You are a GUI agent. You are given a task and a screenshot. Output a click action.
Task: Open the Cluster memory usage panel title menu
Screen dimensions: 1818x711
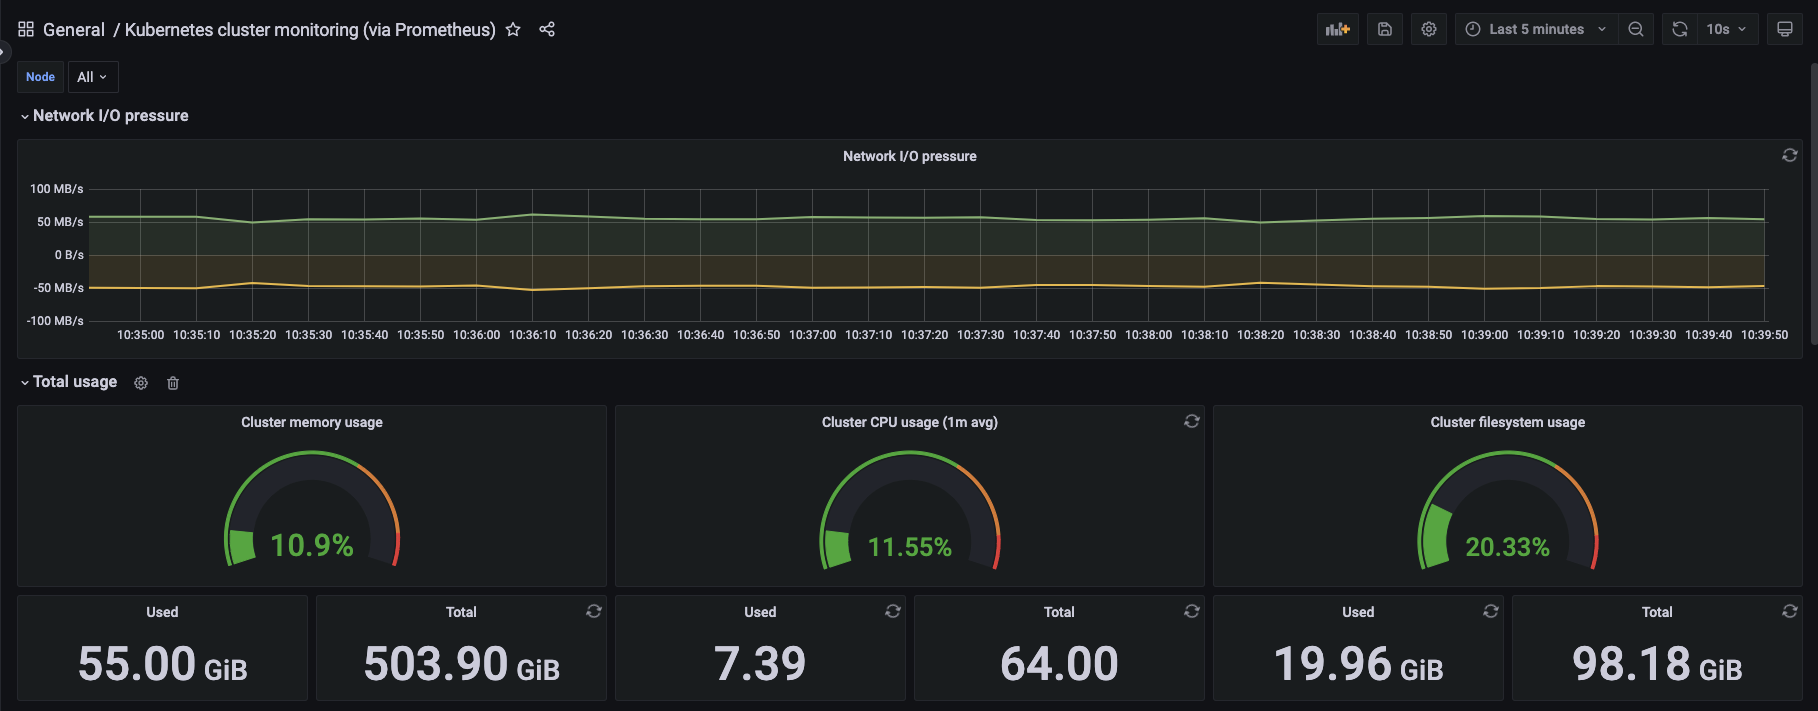(x=311, y=422)
